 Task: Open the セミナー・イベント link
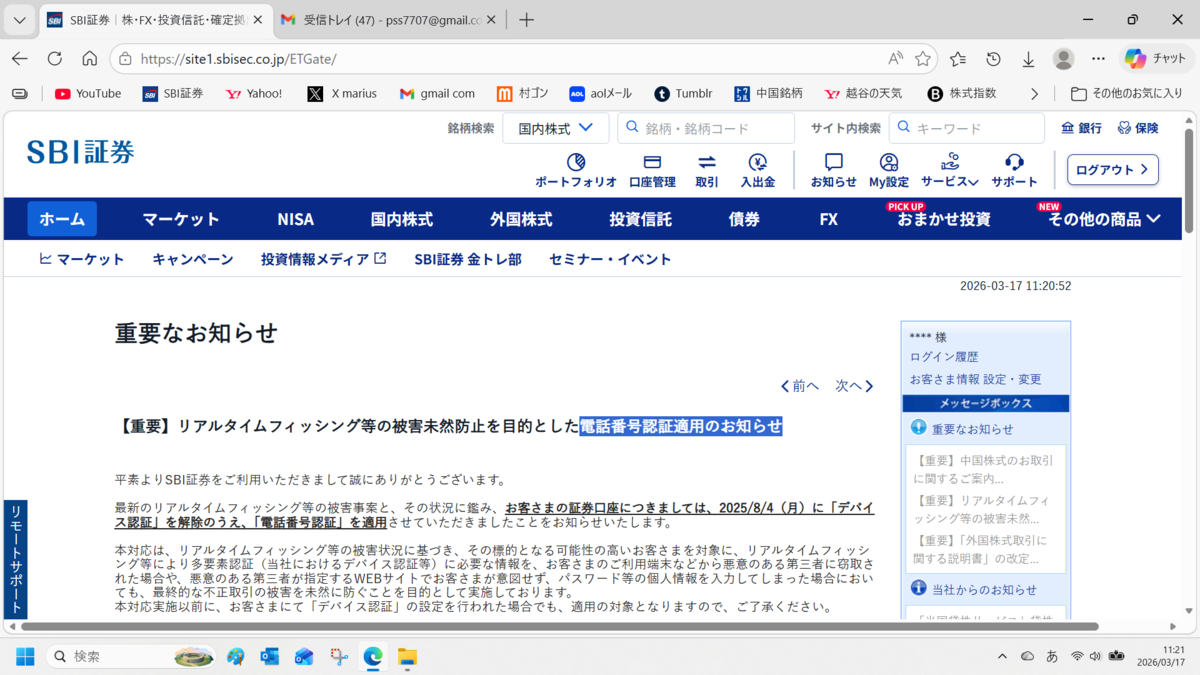(610, 259)
